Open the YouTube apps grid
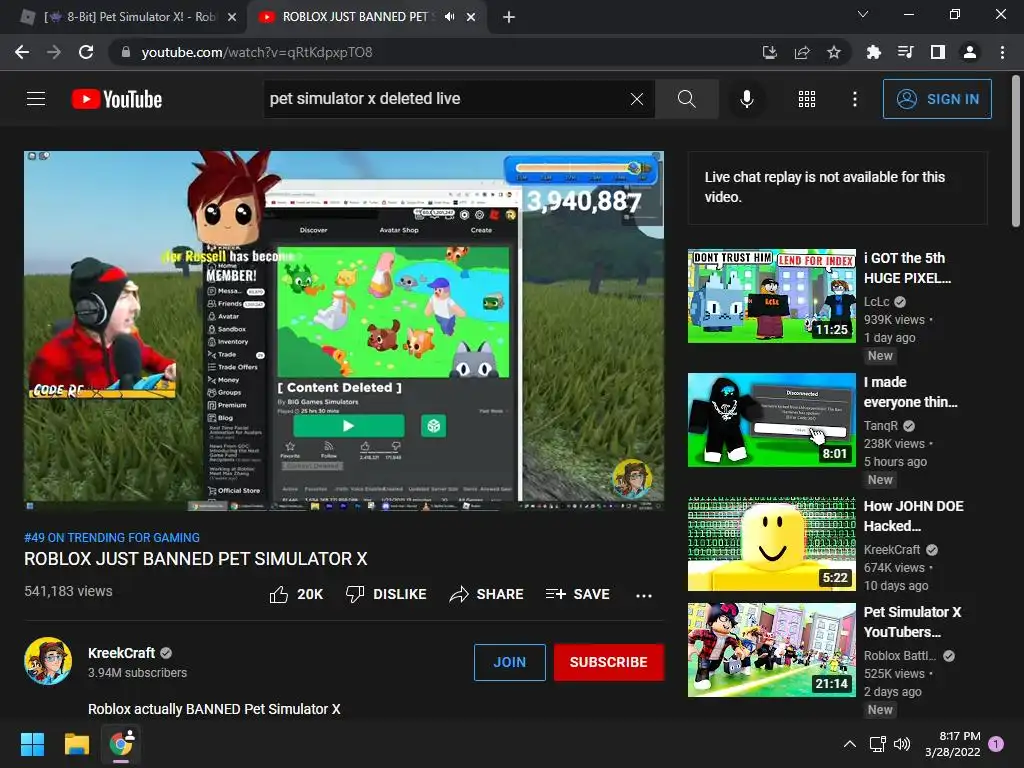This screenshot has height=768, width=1024. tap(807, 99)
